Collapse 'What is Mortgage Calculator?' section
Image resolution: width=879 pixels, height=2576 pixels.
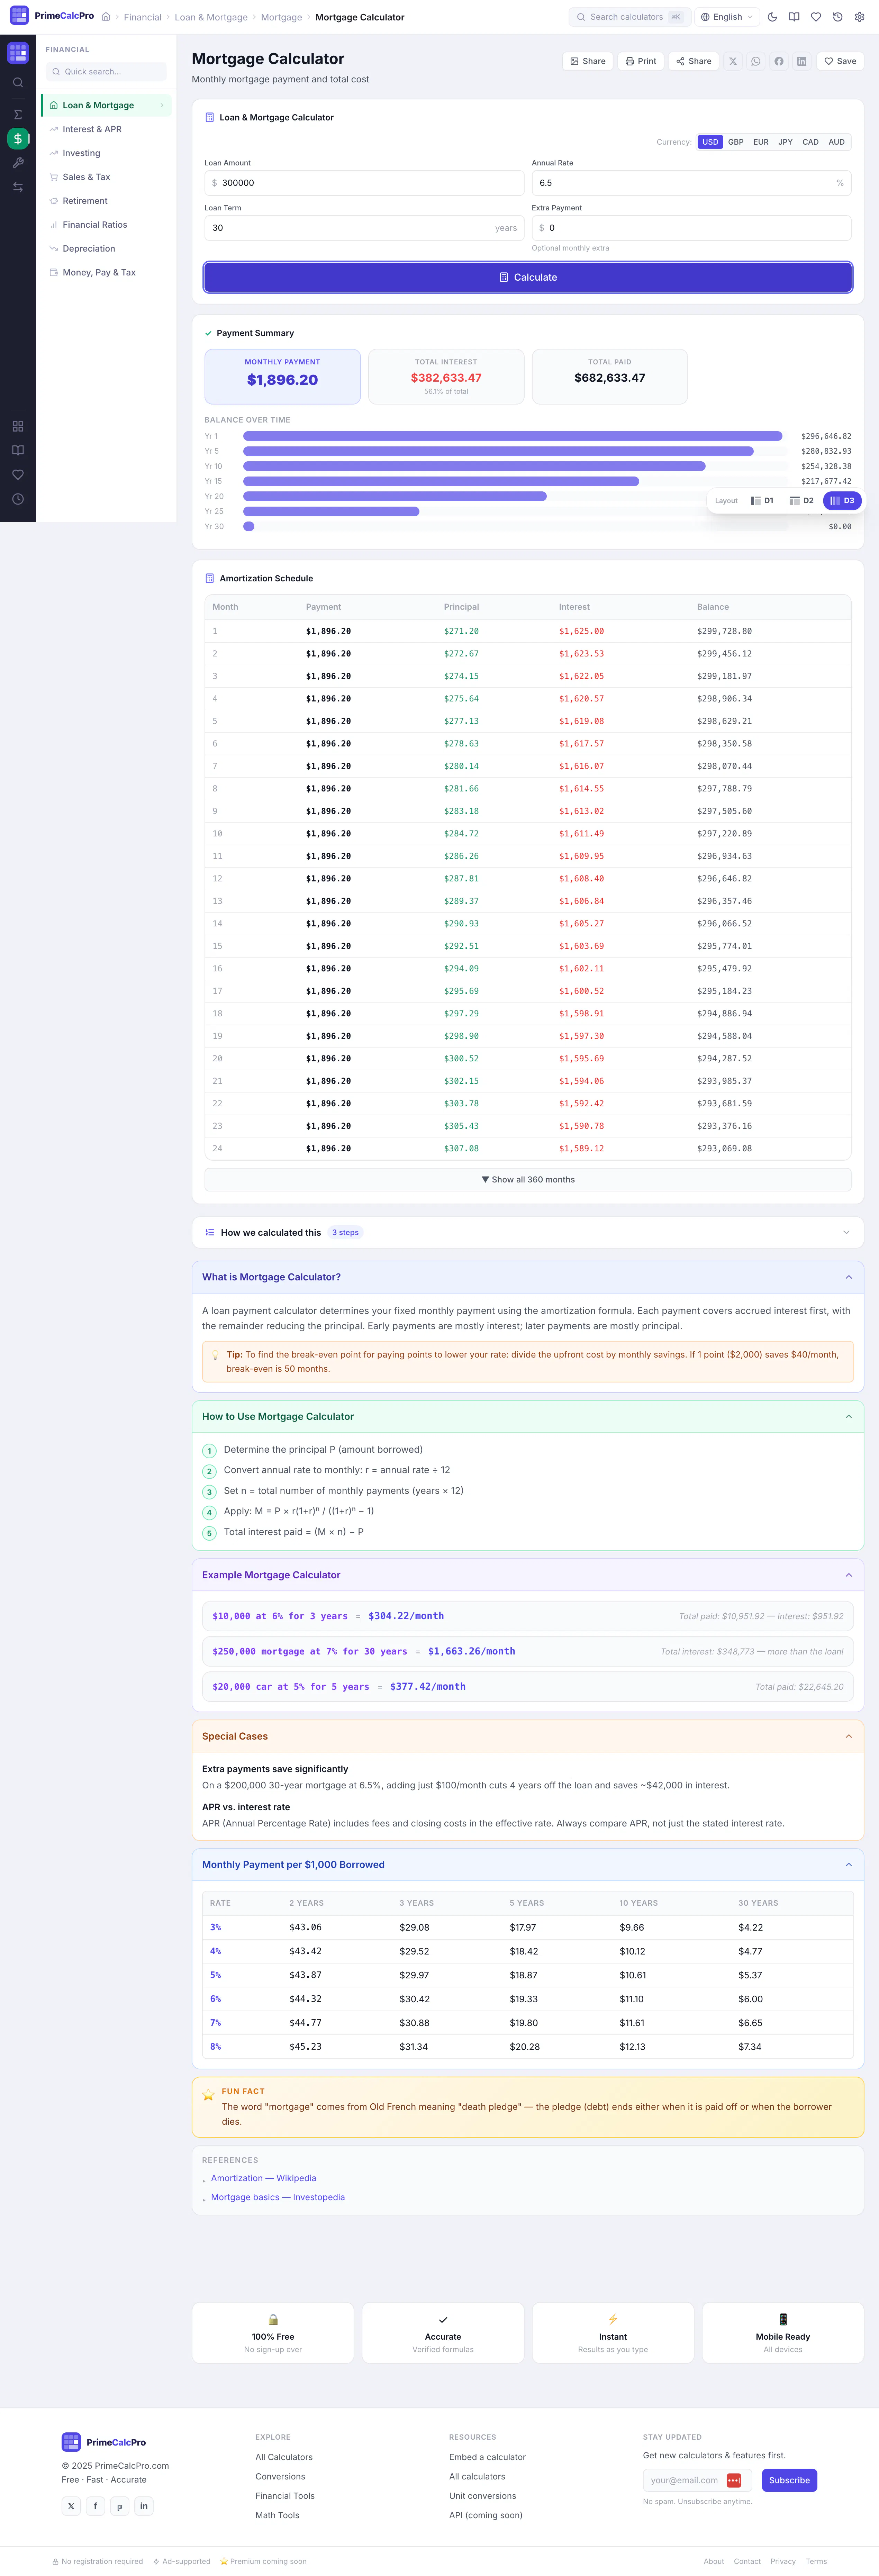pyautogui.click(x=528, y=1277)
